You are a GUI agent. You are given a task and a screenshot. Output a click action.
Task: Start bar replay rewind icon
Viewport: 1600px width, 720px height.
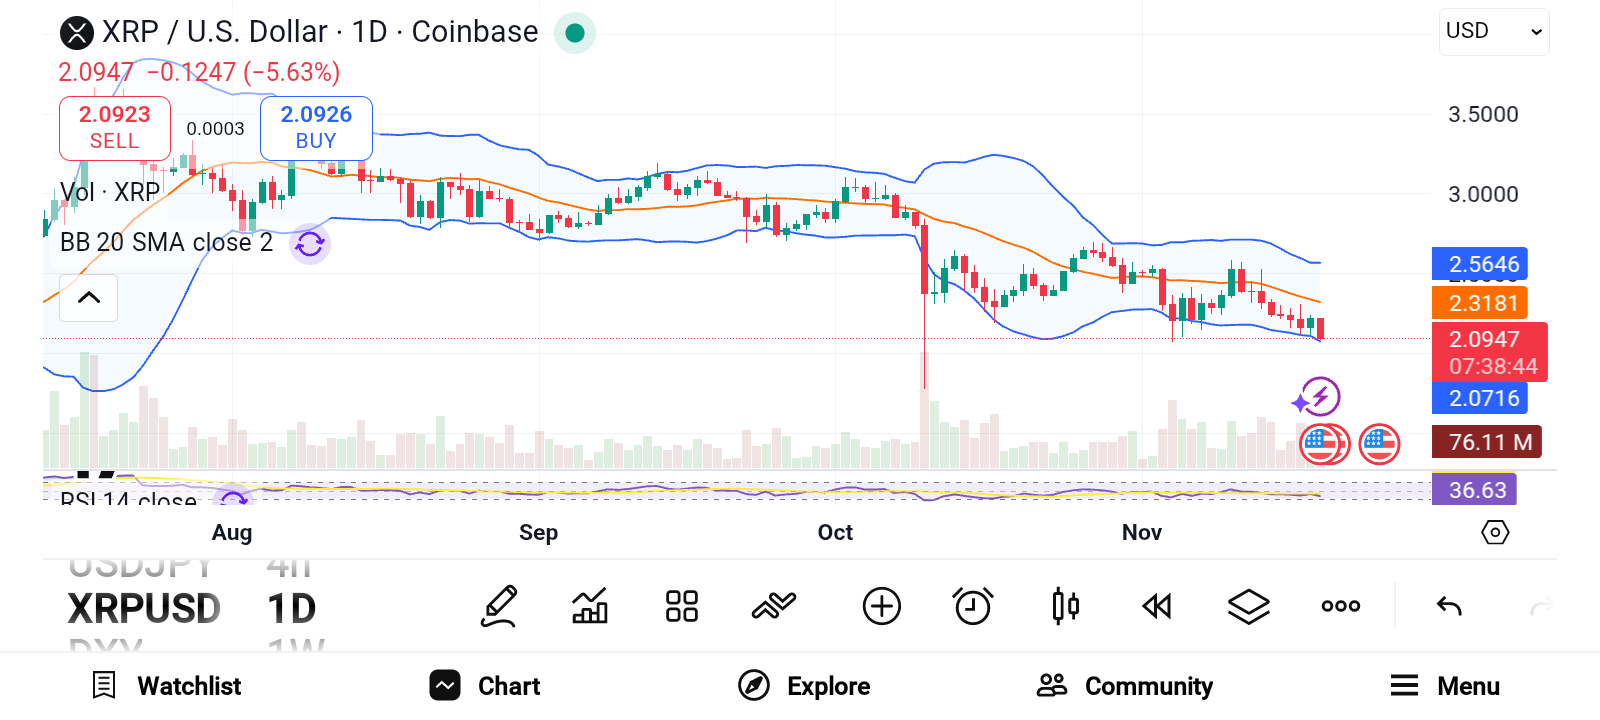point(1157,606)
